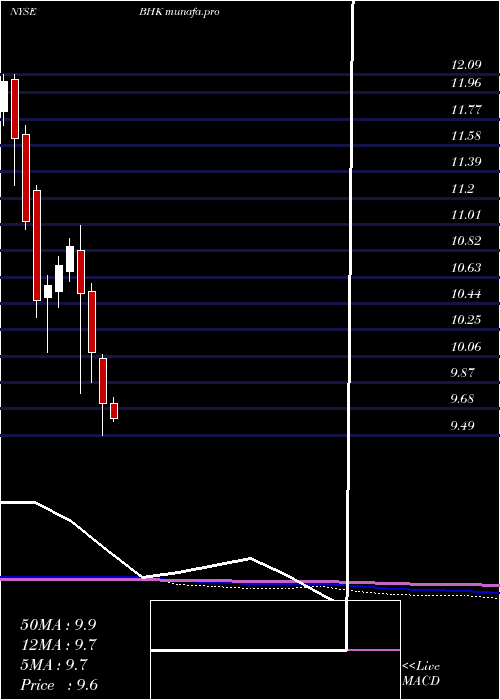This screenshot has height=700, width=500.
Task: Click the <<Live MACD label
Action: click(421, 674)
